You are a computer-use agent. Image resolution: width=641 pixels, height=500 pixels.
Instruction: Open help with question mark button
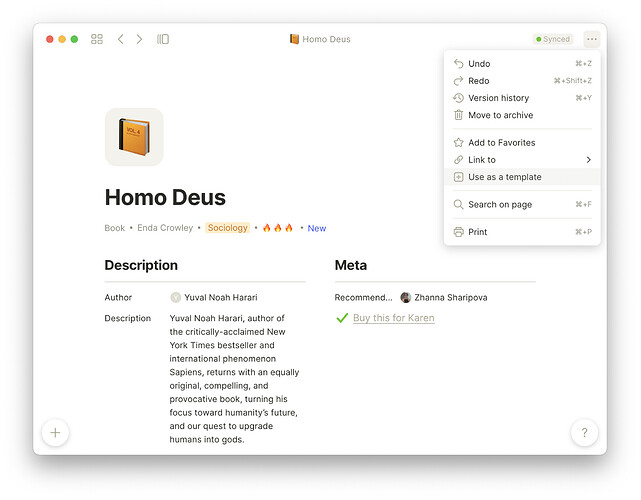coord(585,433)
